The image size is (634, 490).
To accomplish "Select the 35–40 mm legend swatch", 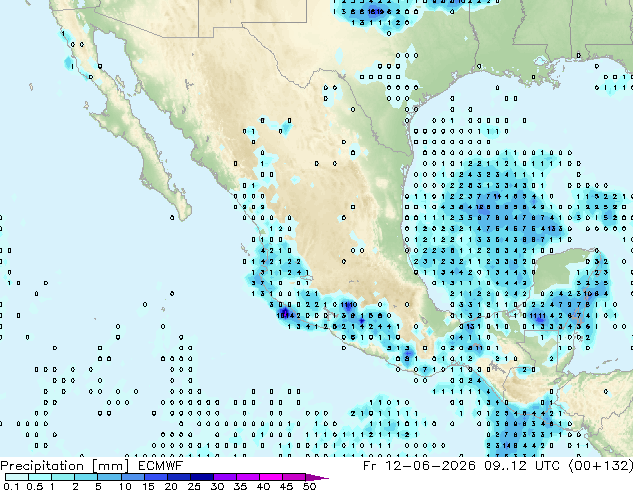I will coord(247,477).
